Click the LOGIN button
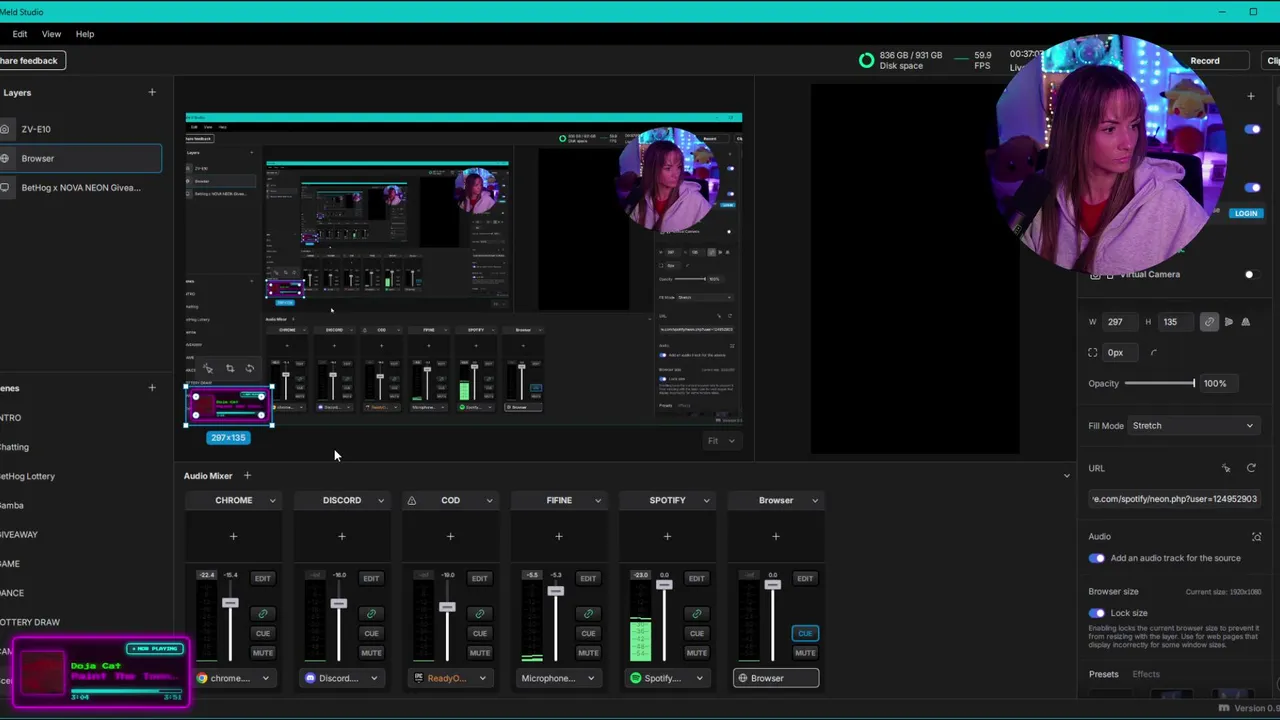This screenshot has height=720, width=1280. click(x=1245, y=213)
